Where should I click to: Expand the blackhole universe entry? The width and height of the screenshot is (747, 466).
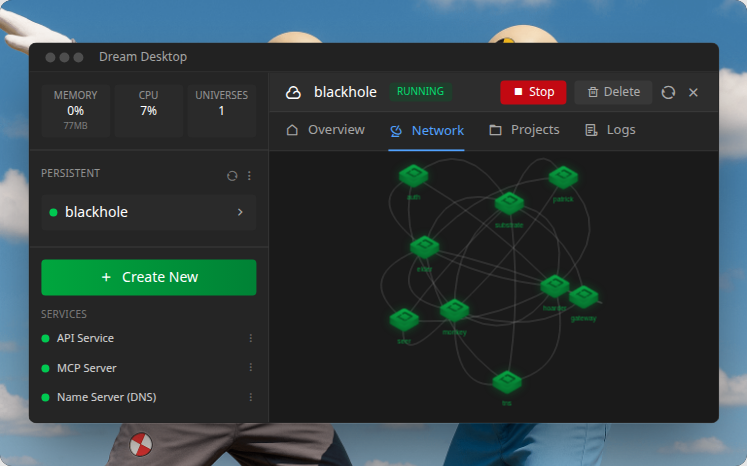pyautogui.click(x=149, y=213)
